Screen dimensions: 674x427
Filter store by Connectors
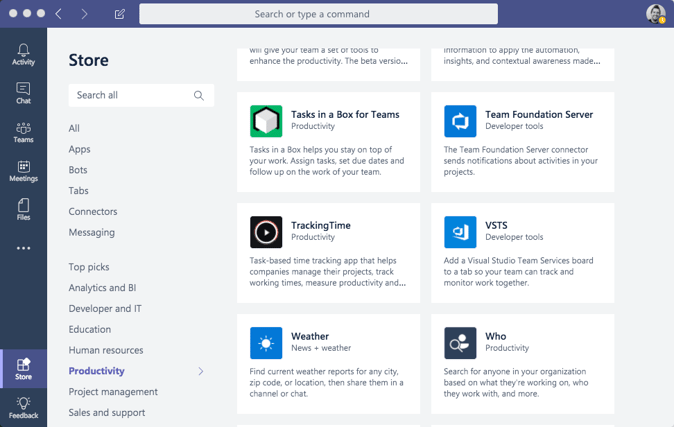(x=93, y=212)
